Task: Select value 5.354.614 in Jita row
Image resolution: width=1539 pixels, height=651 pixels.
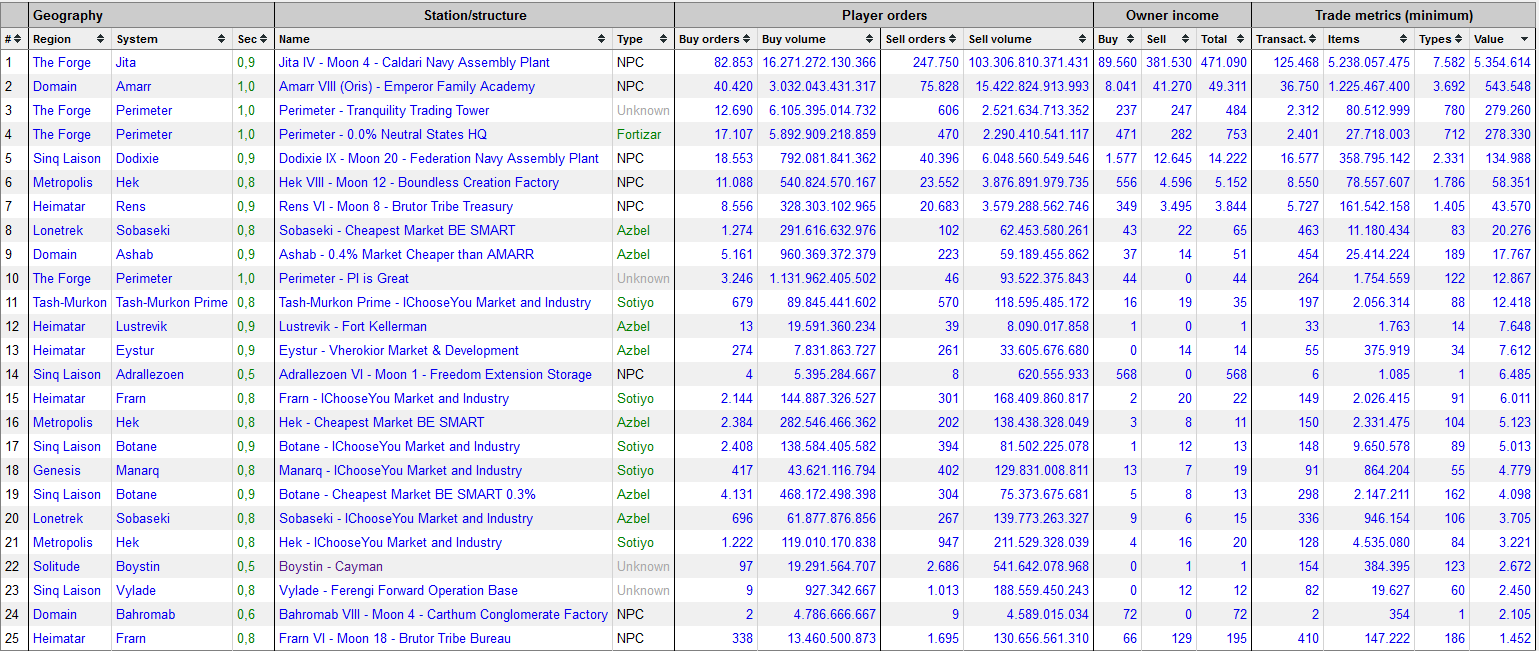Action: [1502, 62]
